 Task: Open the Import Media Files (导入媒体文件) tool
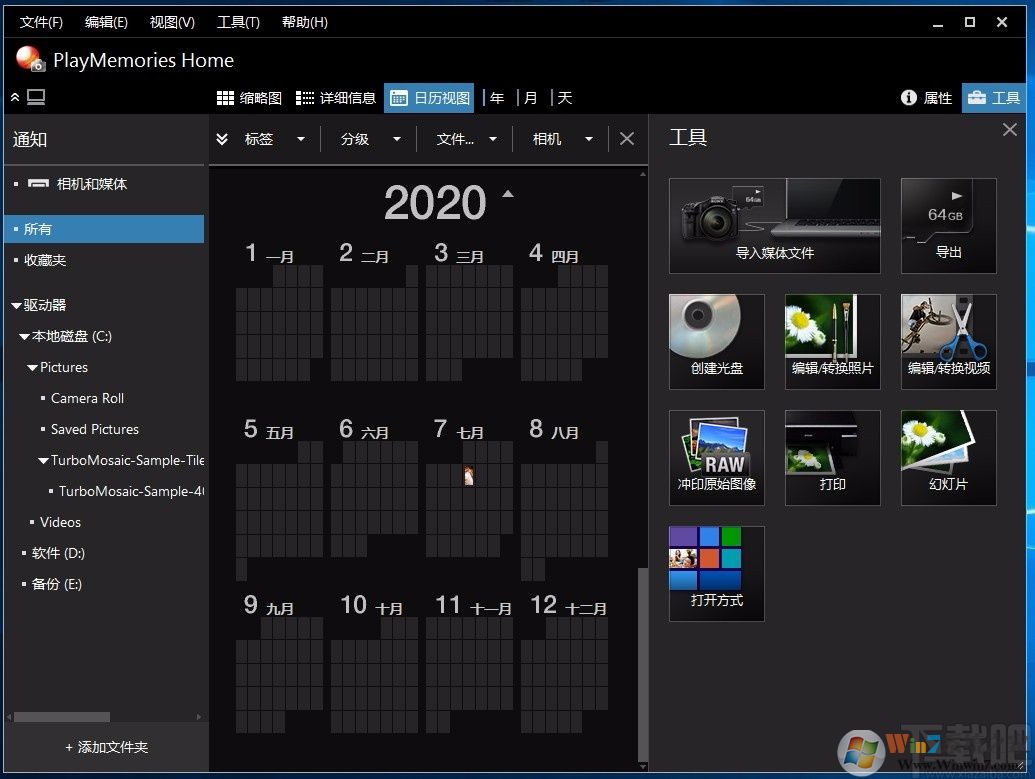774,225
